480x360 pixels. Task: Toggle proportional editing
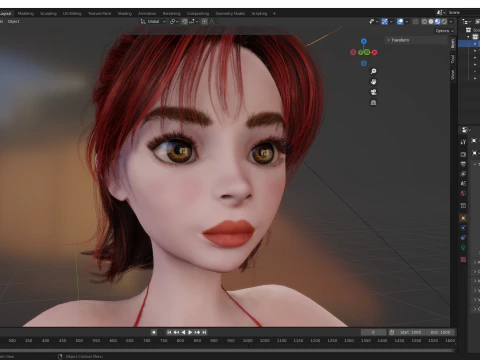click(x=204, y=22)
